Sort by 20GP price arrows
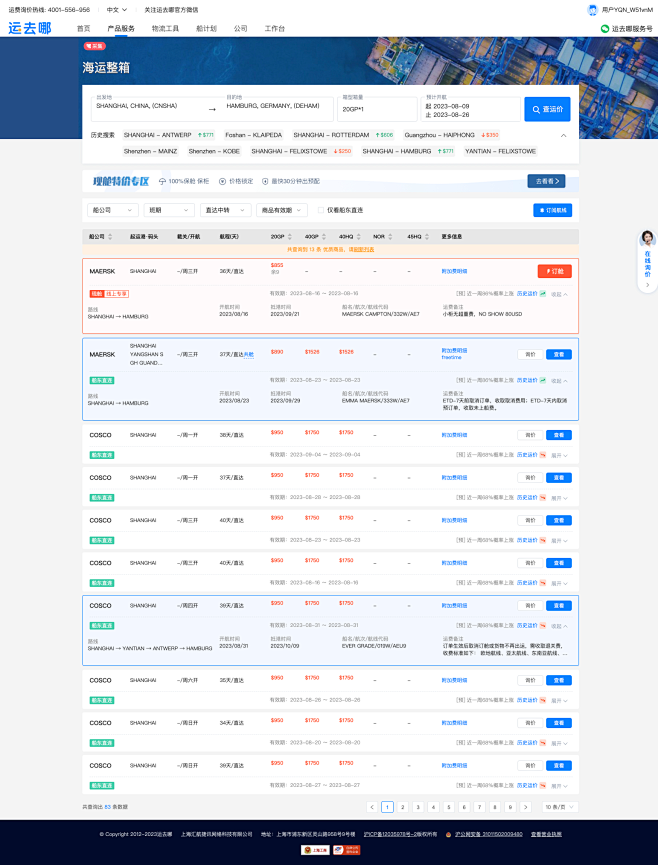The image size is (658, 865). click(x=290, y=237)
